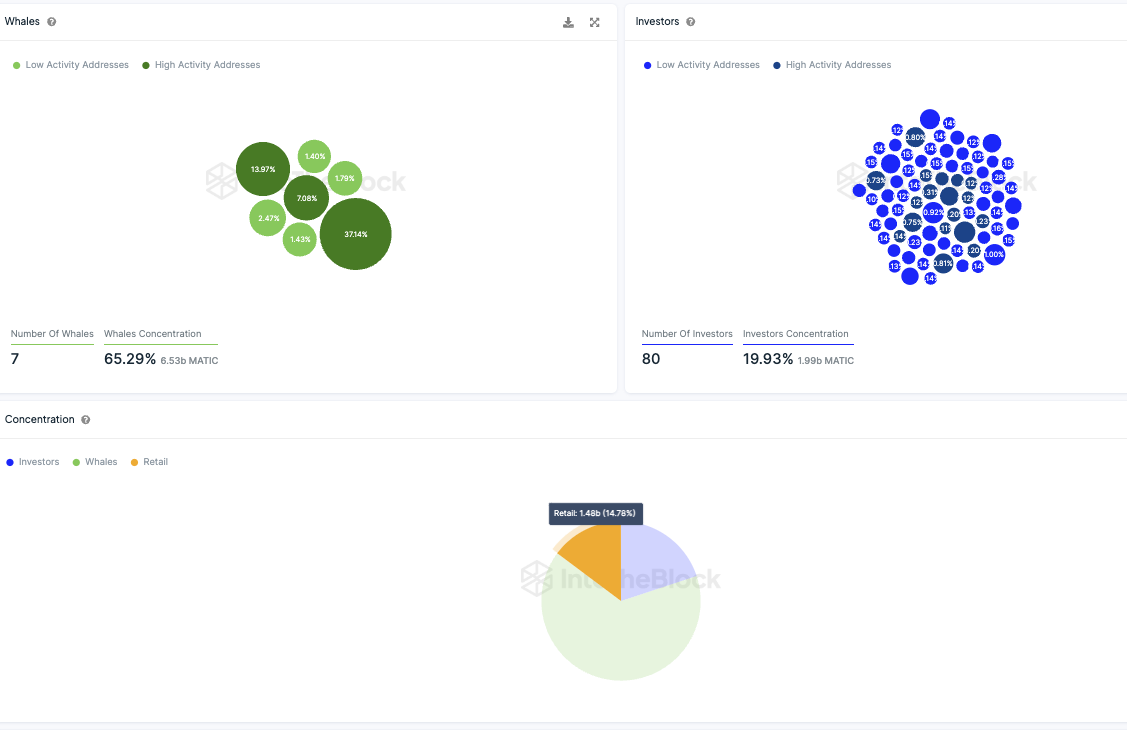1127x735 pixels.
Task: Toggle High Activity Addresses in Whales legend
Action: pyautogui.click(x=201, y=65)
